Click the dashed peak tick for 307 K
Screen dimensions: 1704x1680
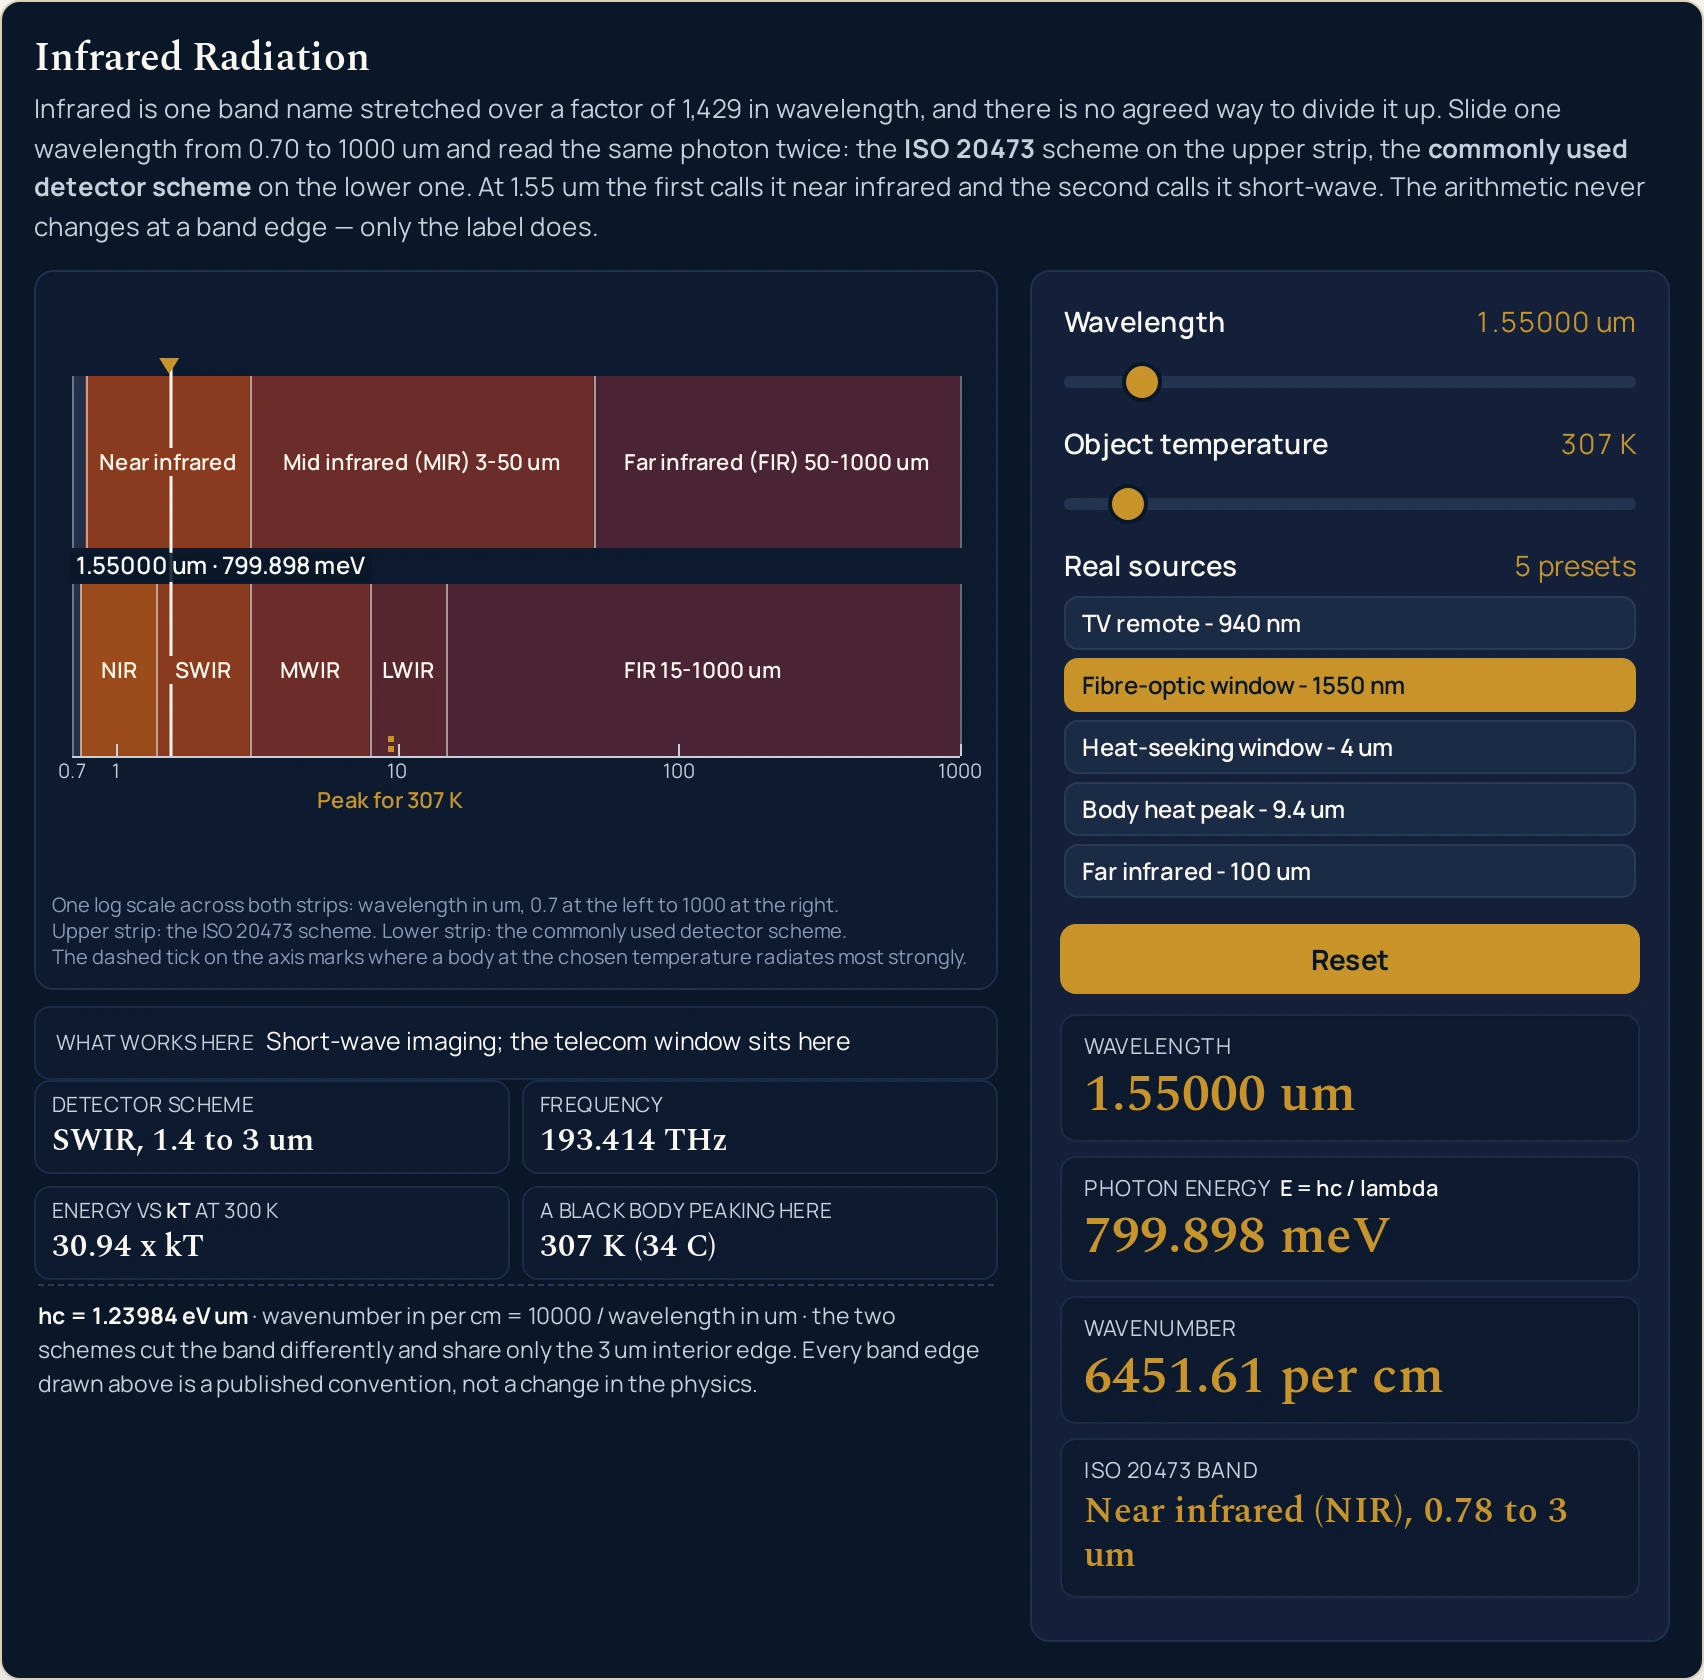coord(391,744)
